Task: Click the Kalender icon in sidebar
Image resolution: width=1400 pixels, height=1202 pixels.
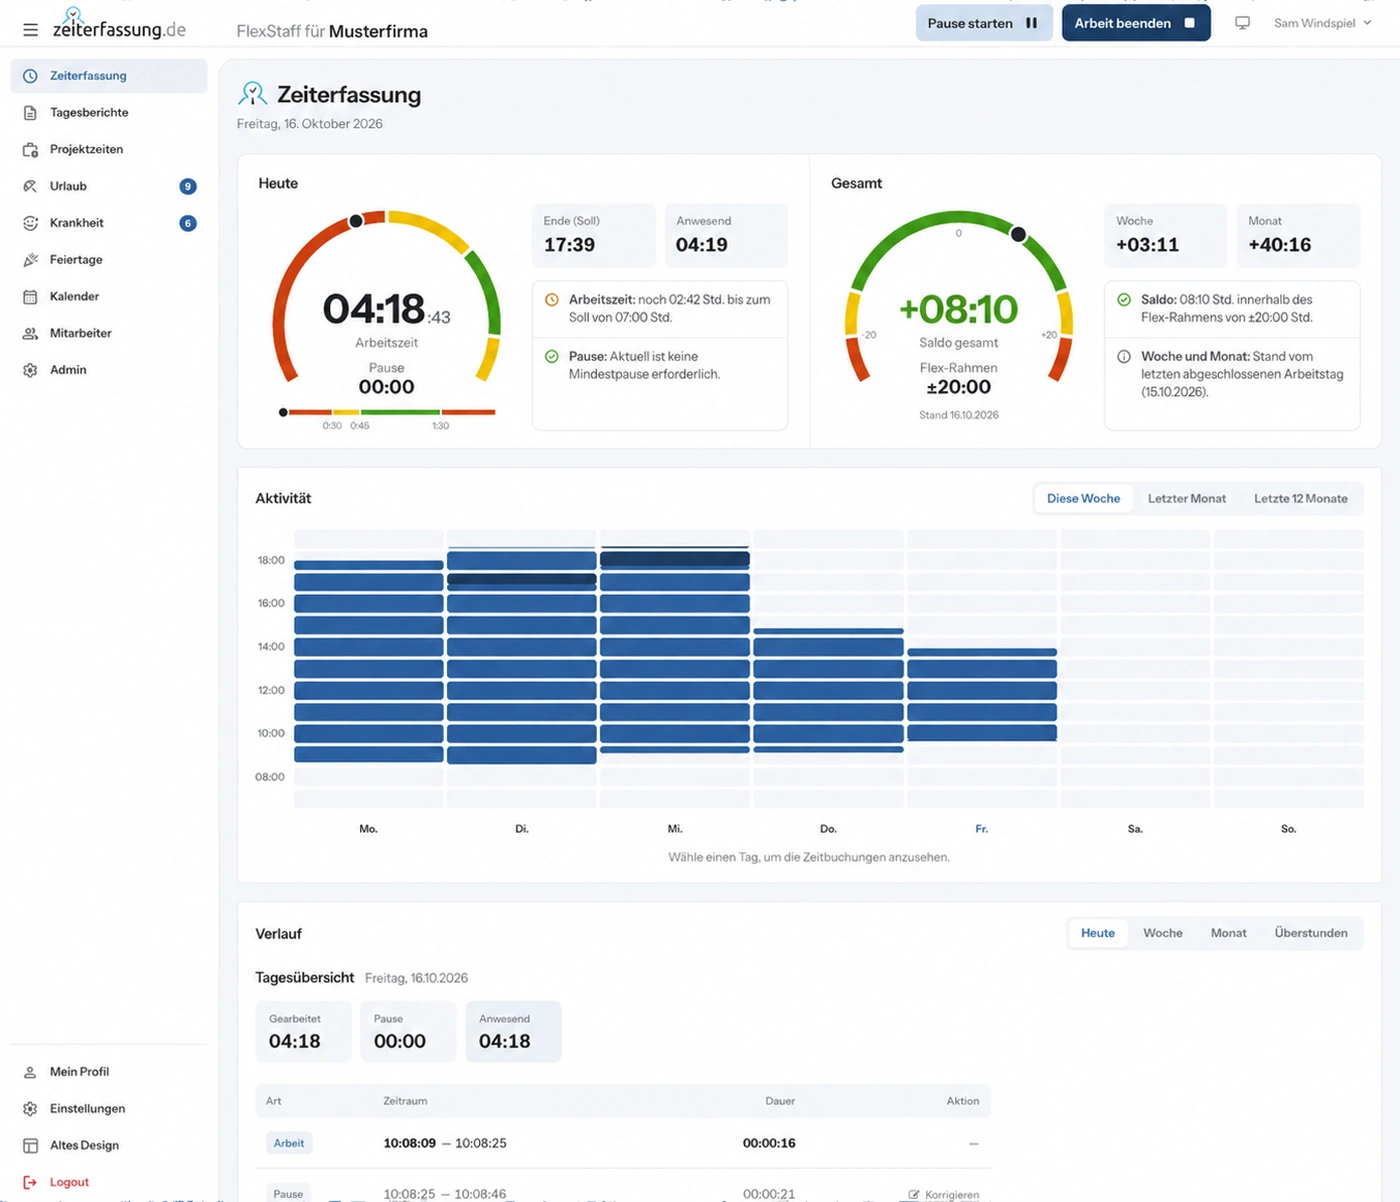Action: [x=30, y=297]
